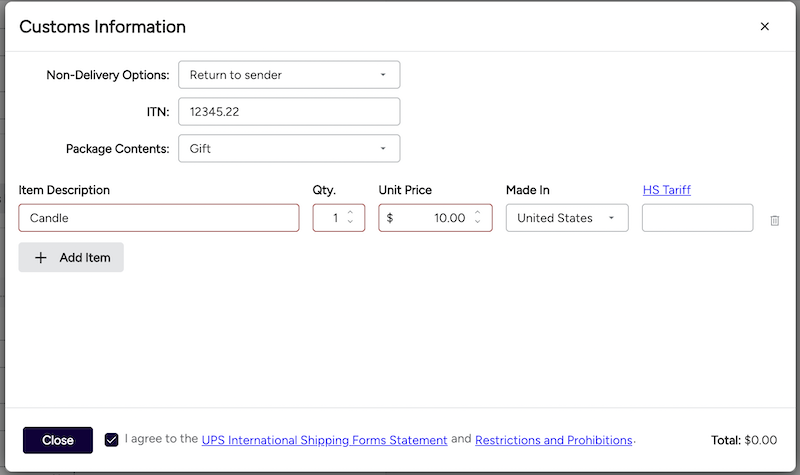Follow the Restrictions and Prohibitions link
This screenshot has width=800, height=475.
point(554,440)
